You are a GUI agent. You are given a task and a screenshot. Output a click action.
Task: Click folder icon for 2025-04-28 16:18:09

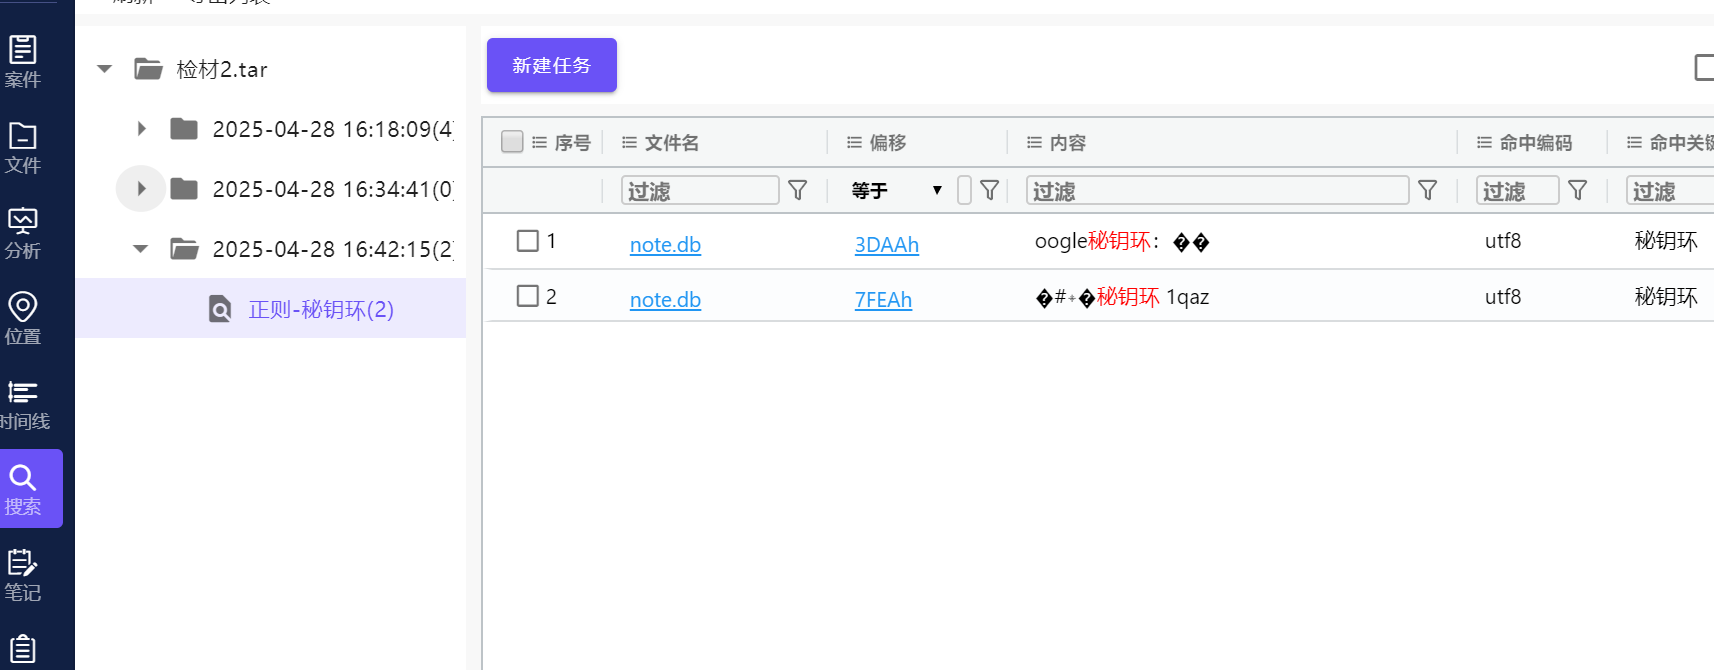tap(184, 129)
